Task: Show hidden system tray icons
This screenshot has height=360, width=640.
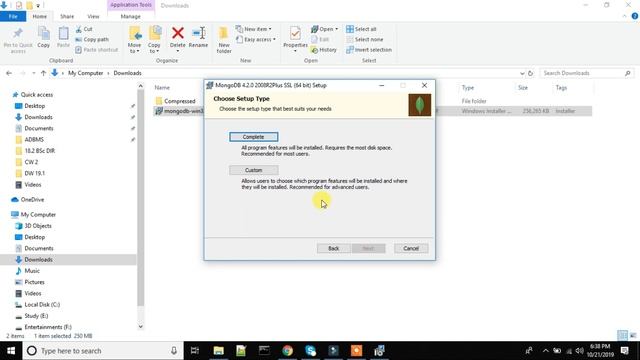Action: click(x=545, y=351)
